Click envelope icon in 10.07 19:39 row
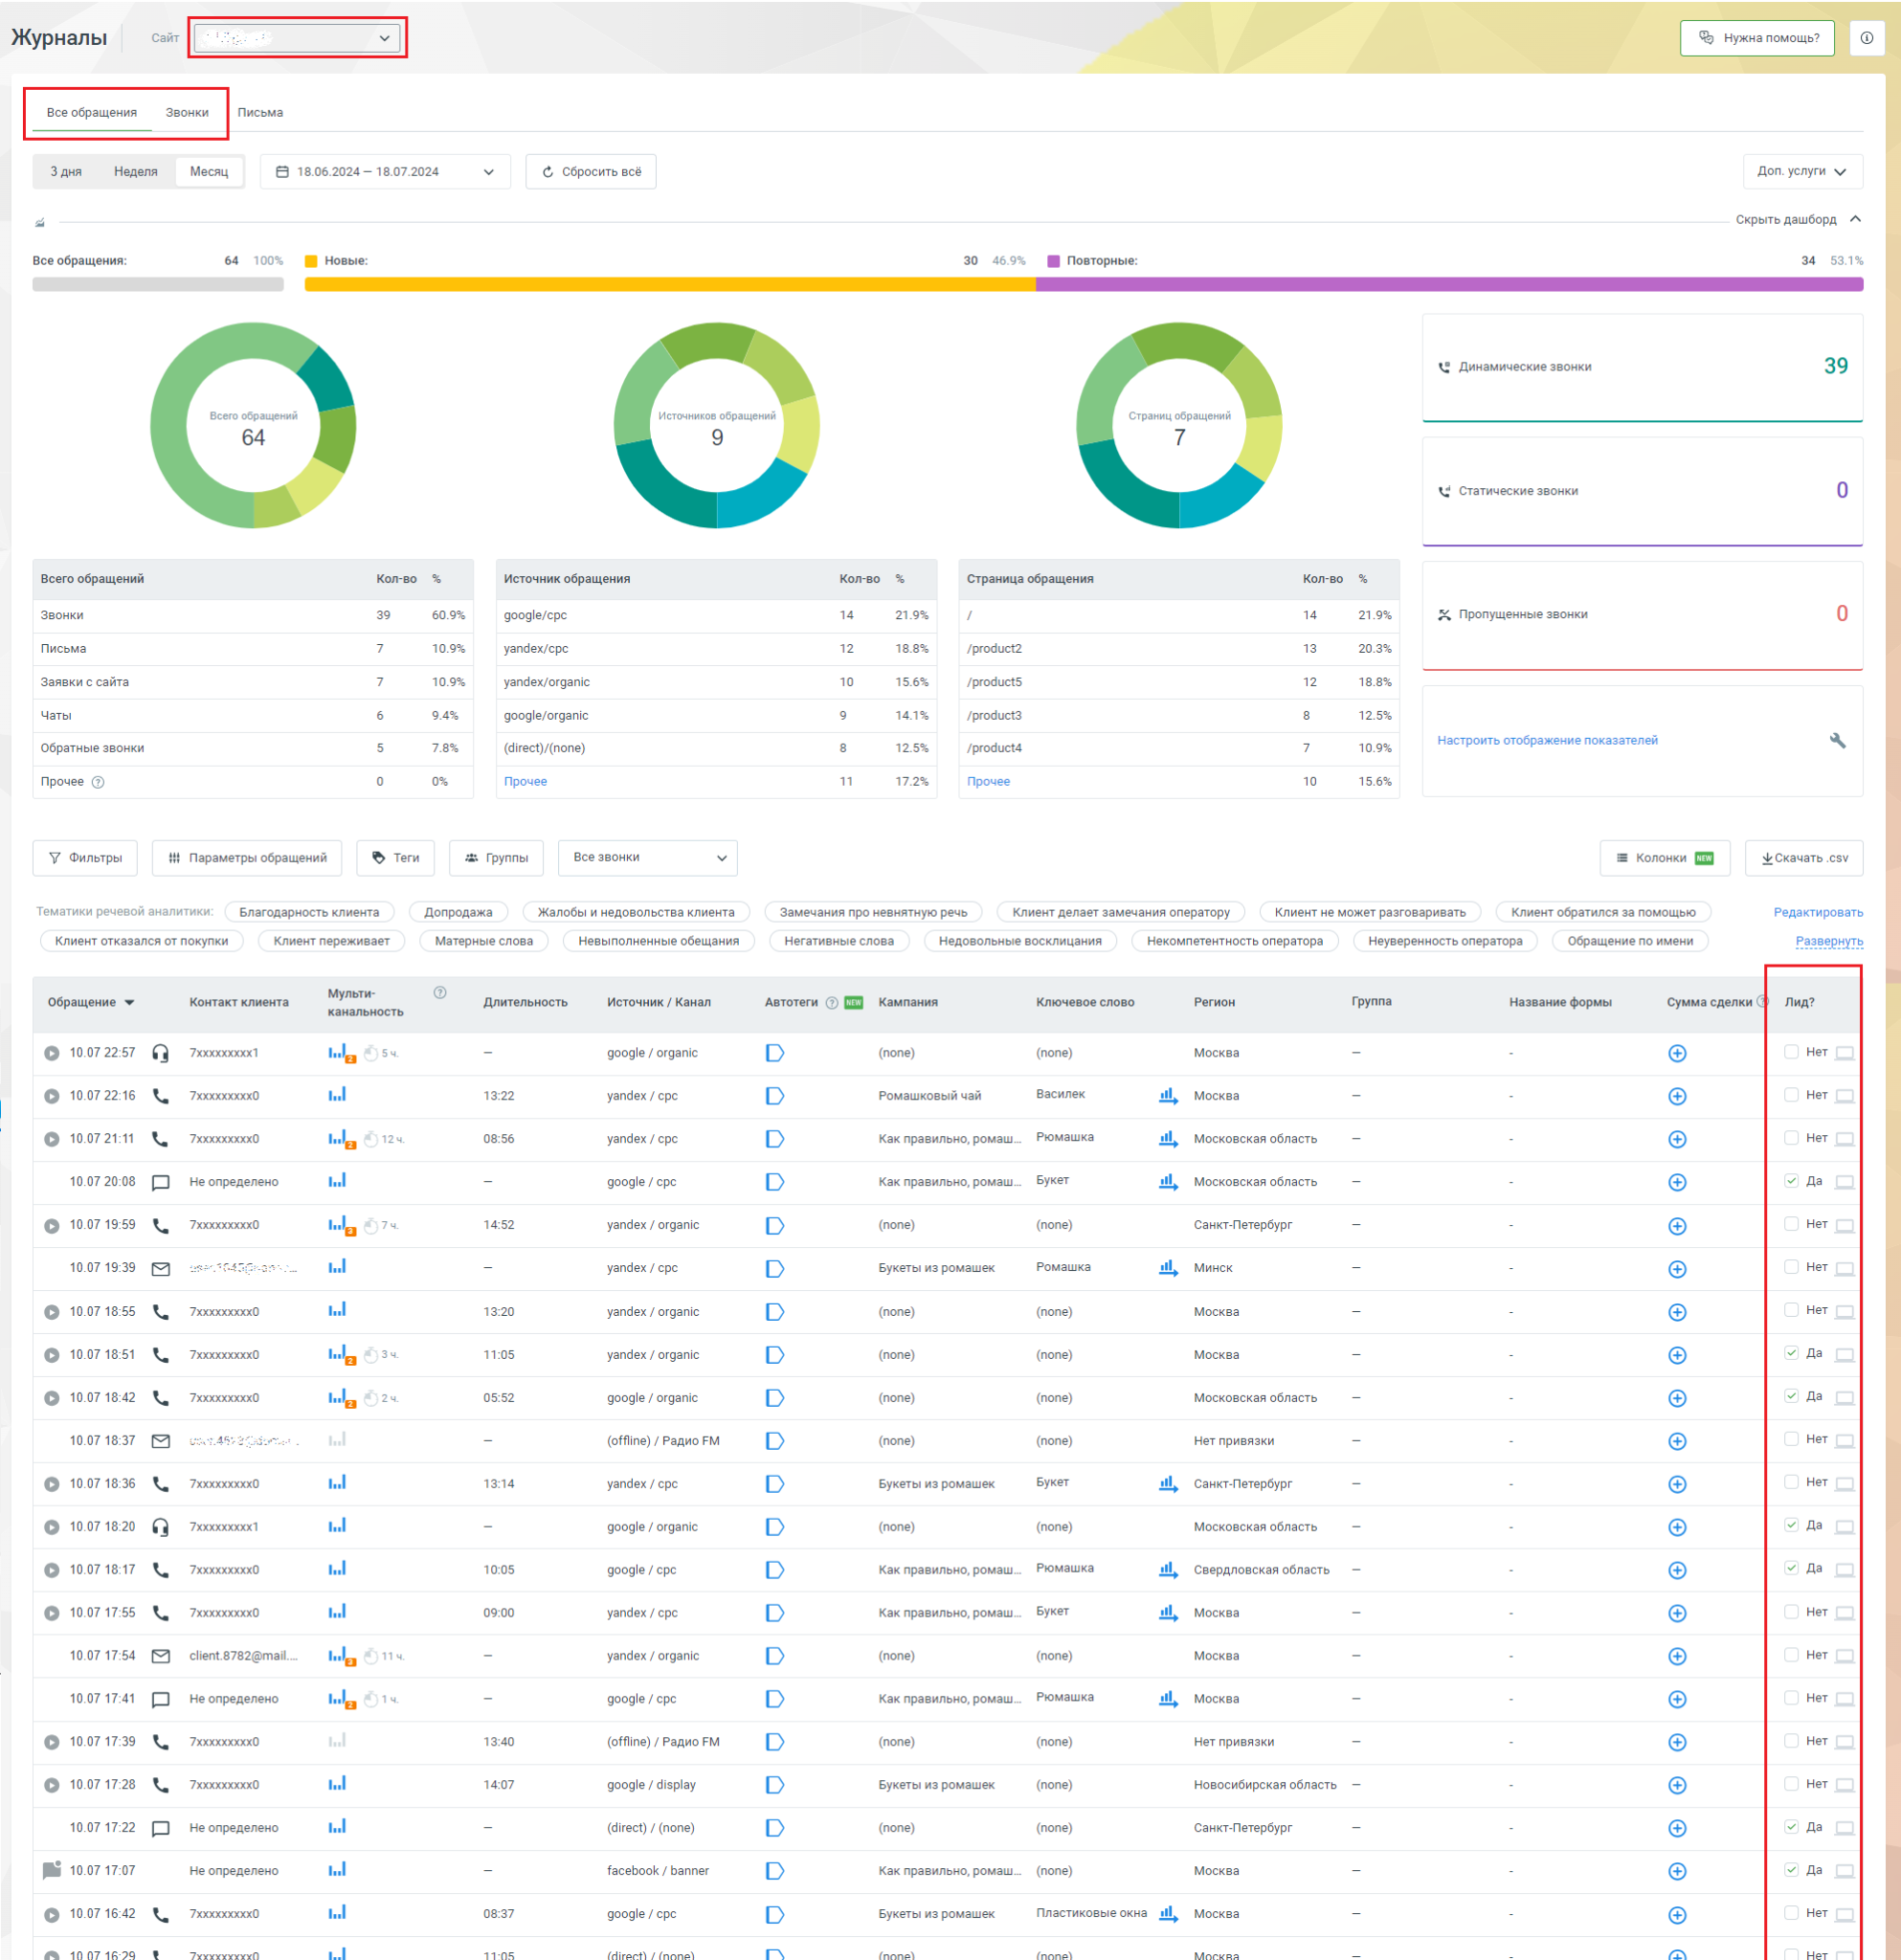The height and width of the screenshot is (1960, 1901). 160,1268
